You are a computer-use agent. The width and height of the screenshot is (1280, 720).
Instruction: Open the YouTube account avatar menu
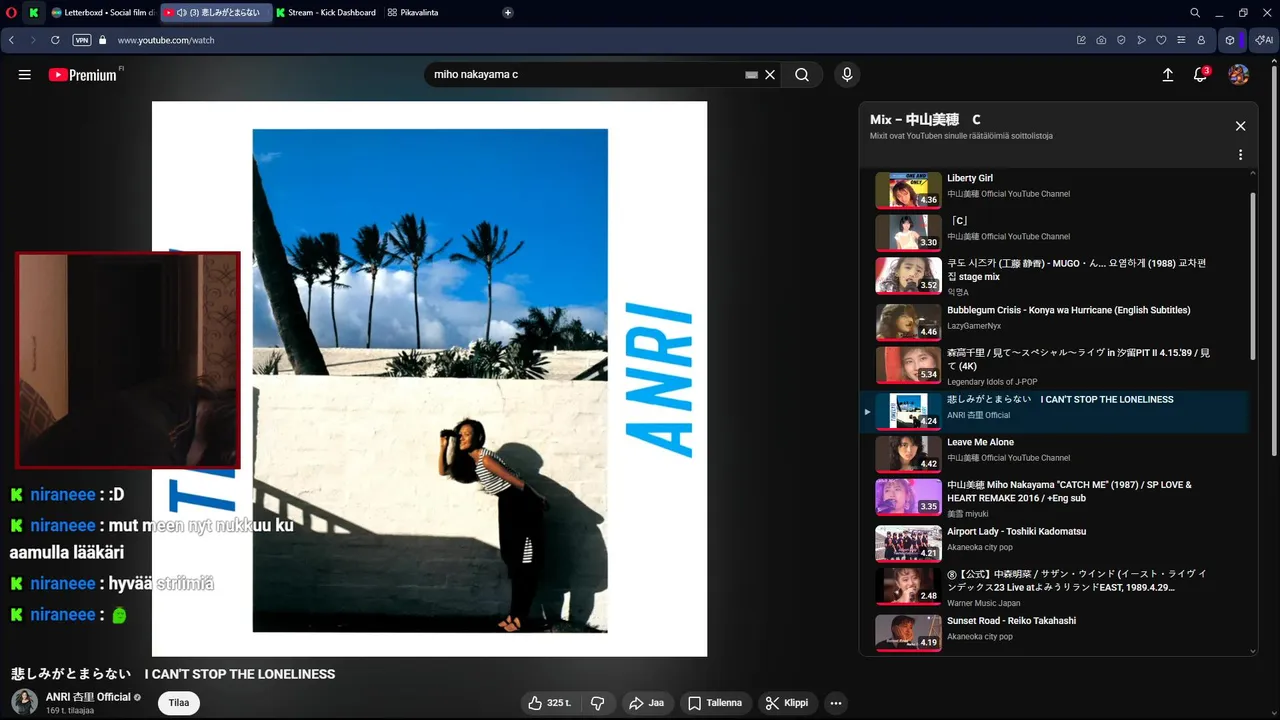pos(1238,75)
